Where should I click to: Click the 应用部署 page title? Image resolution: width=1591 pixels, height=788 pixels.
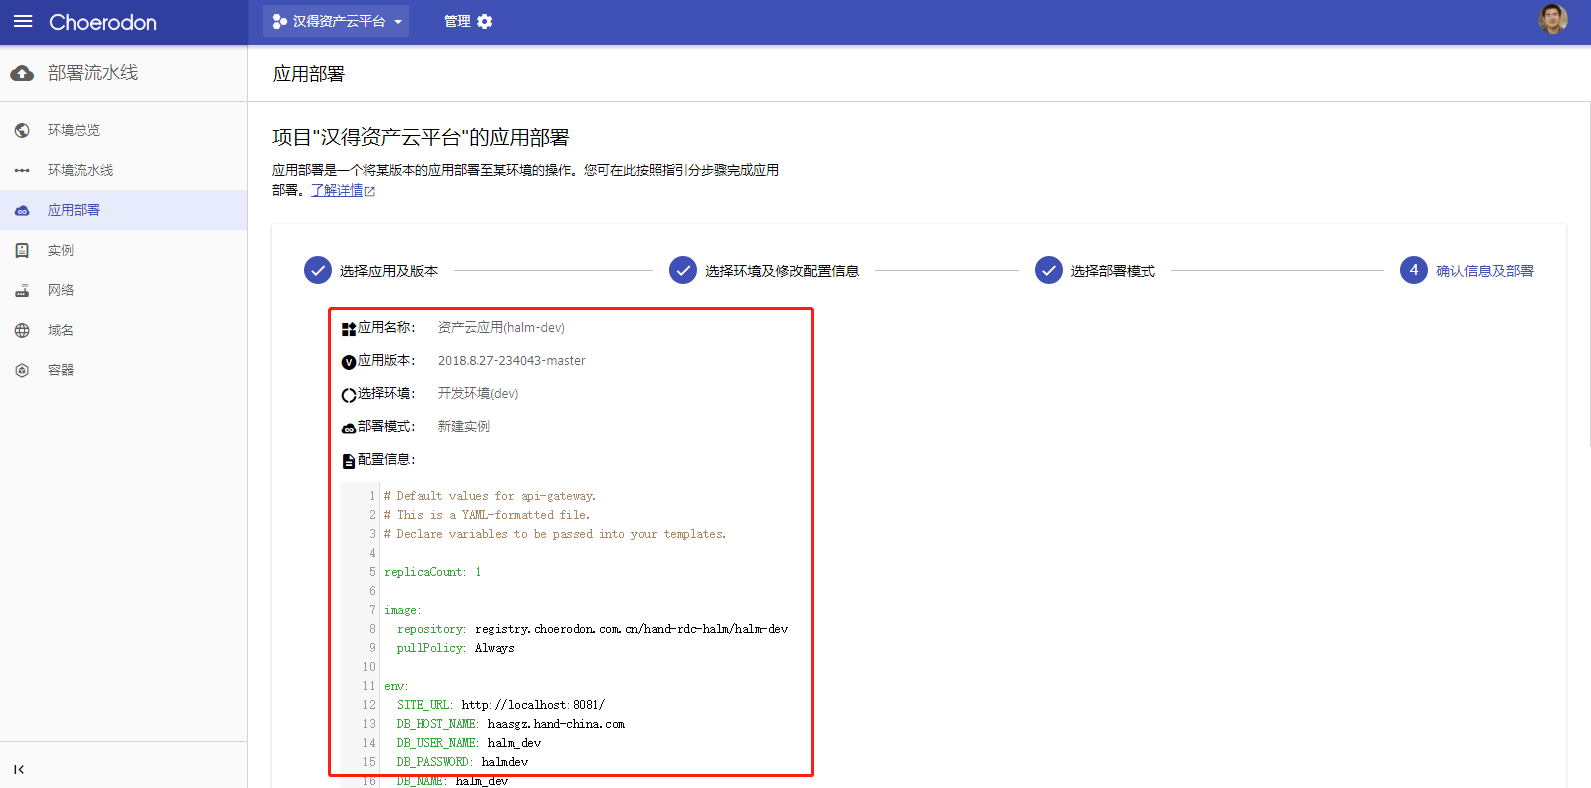click(309, 74)
